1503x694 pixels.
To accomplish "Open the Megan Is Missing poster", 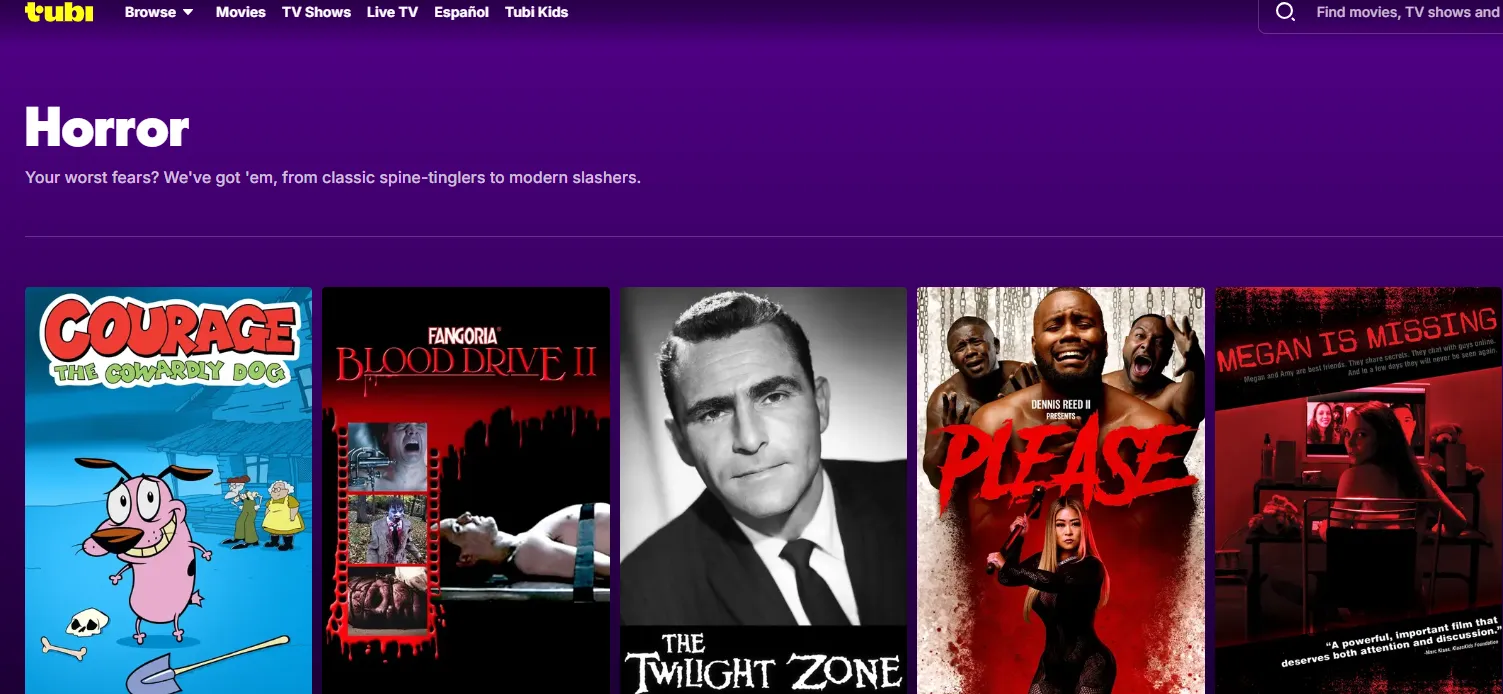I will tap(1358, 490).
